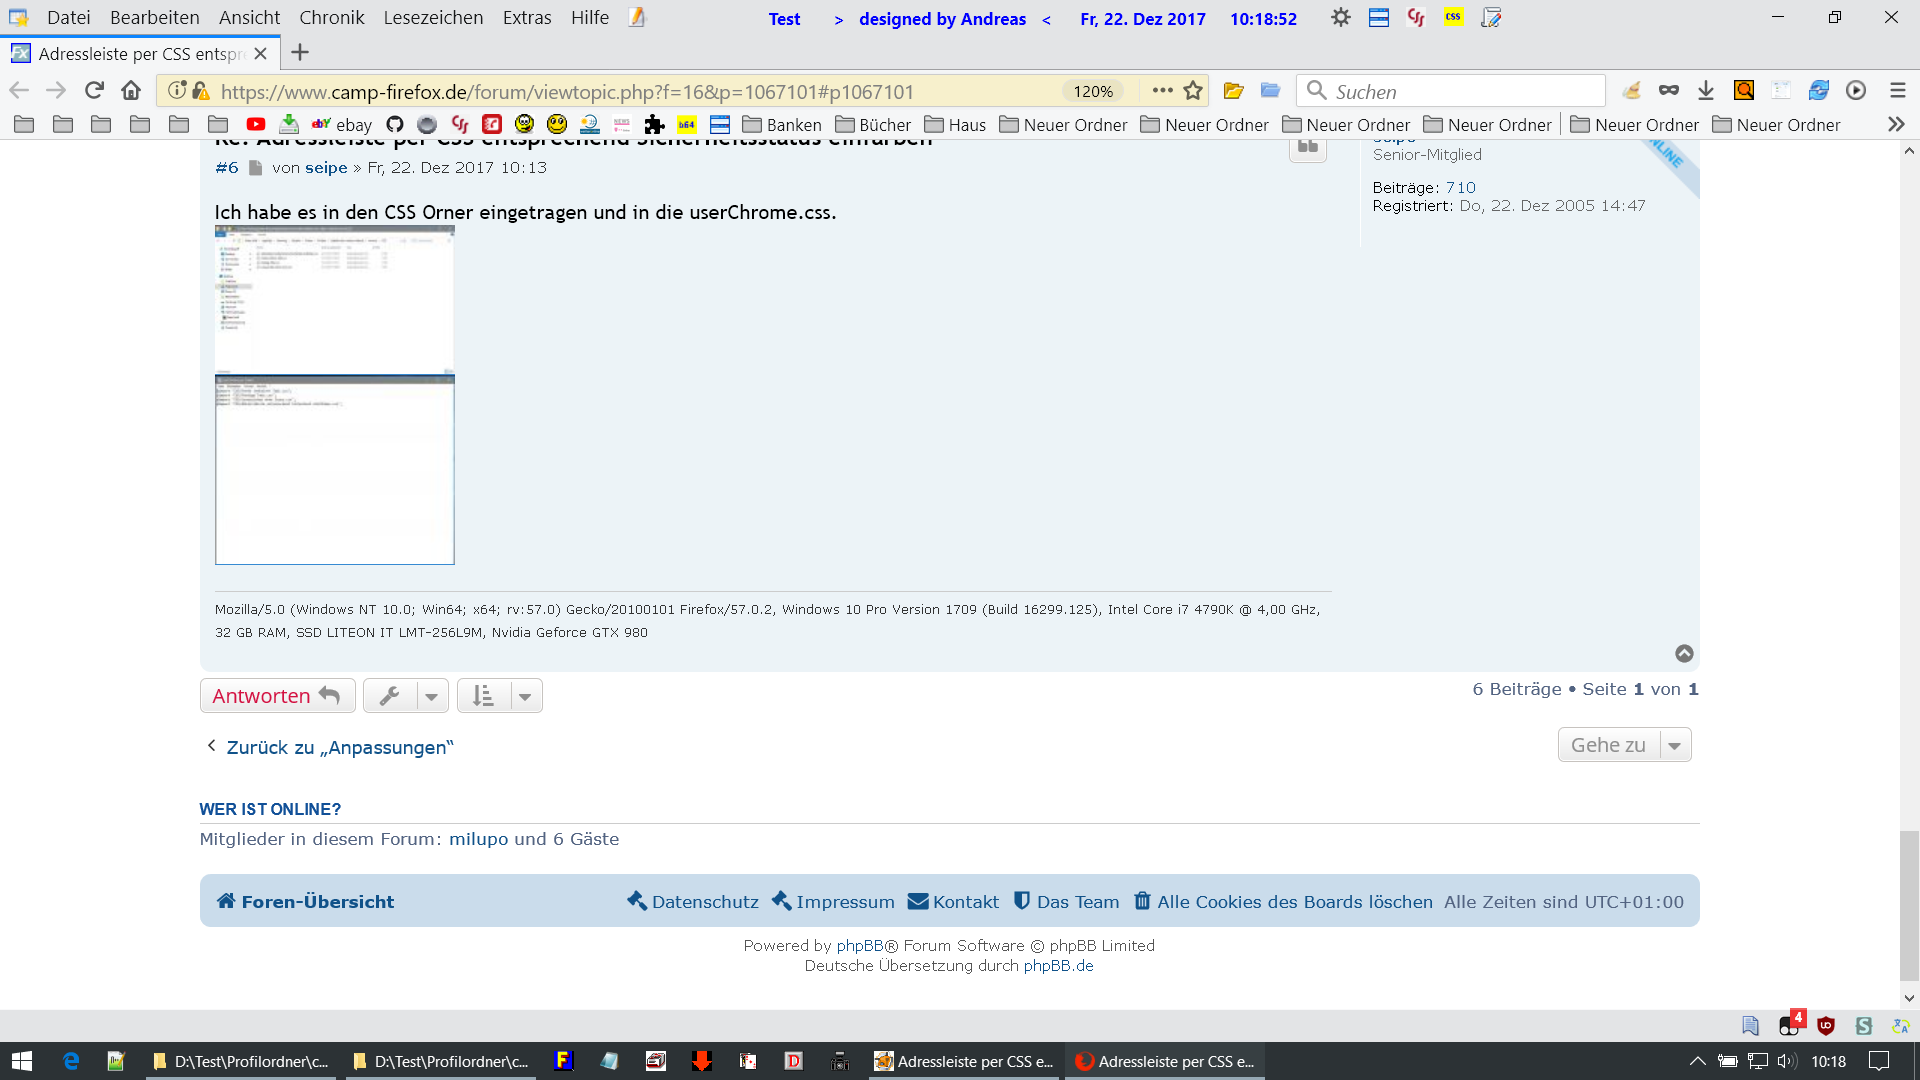Go to the Firefox home page
This screenshot has height=1080, width=1920.
pos(131,91)
